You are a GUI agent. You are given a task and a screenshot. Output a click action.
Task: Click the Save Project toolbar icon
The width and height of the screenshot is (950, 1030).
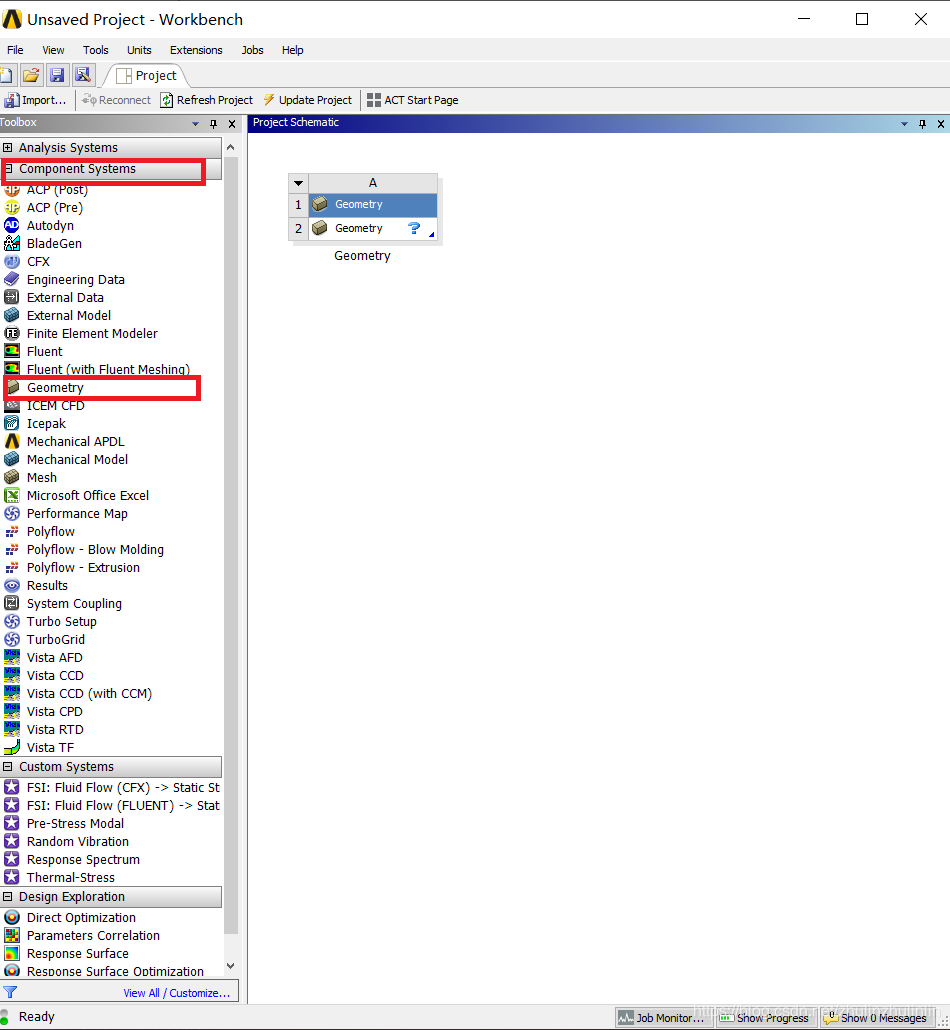tap(57, 75)
